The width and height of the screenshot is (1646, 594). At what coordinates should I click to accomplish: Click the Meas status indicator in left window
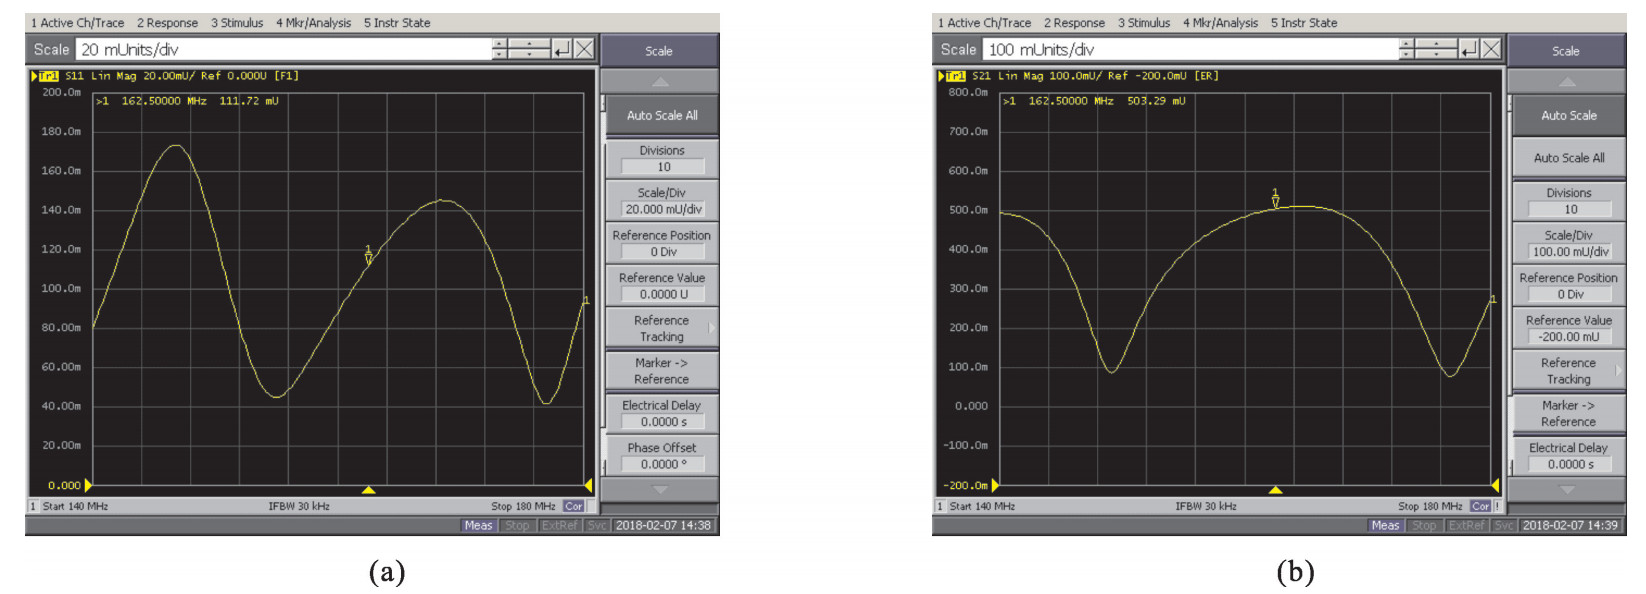478,525
